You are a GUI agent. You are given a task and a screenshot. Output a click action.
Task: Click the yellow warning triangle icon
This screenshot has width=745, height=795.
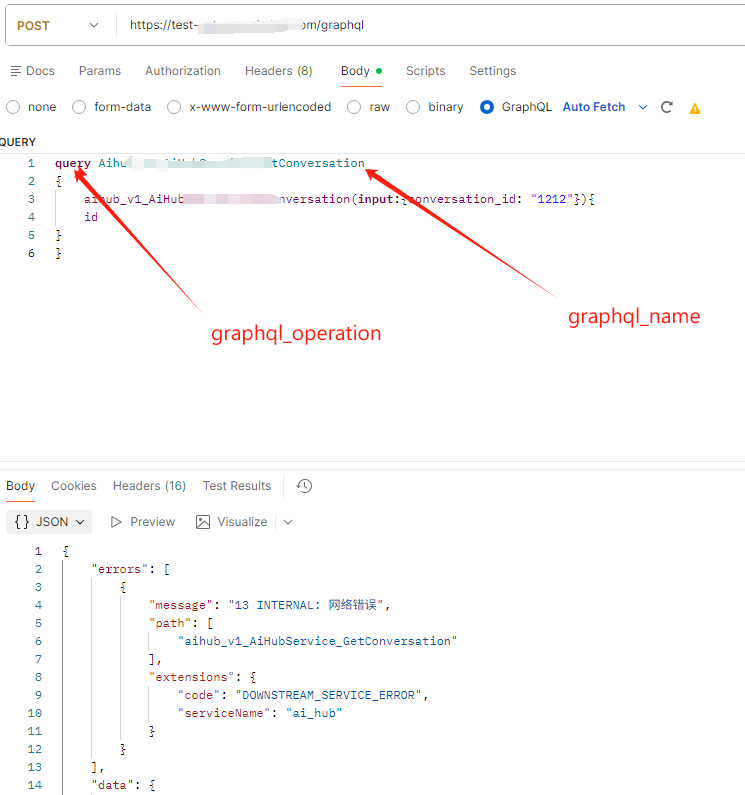tap(695, 108)
